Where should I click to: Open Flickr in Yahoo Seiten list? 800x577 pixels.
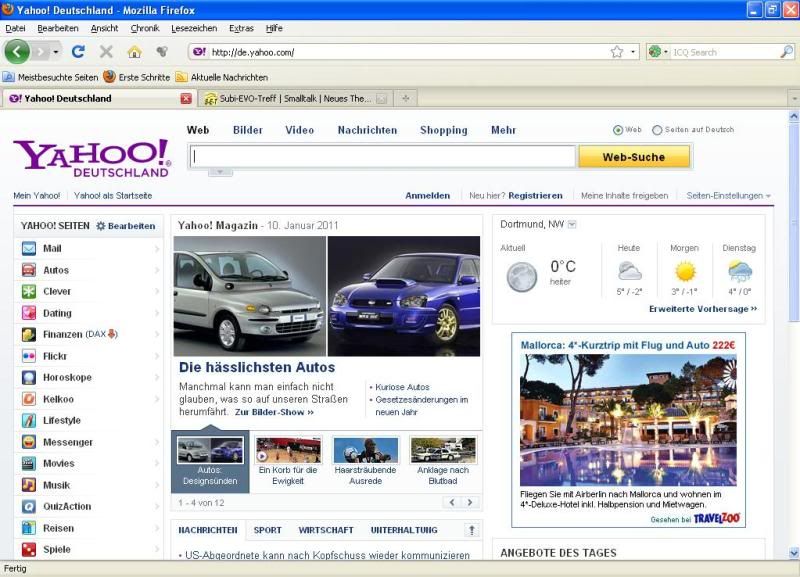(54, 356)
